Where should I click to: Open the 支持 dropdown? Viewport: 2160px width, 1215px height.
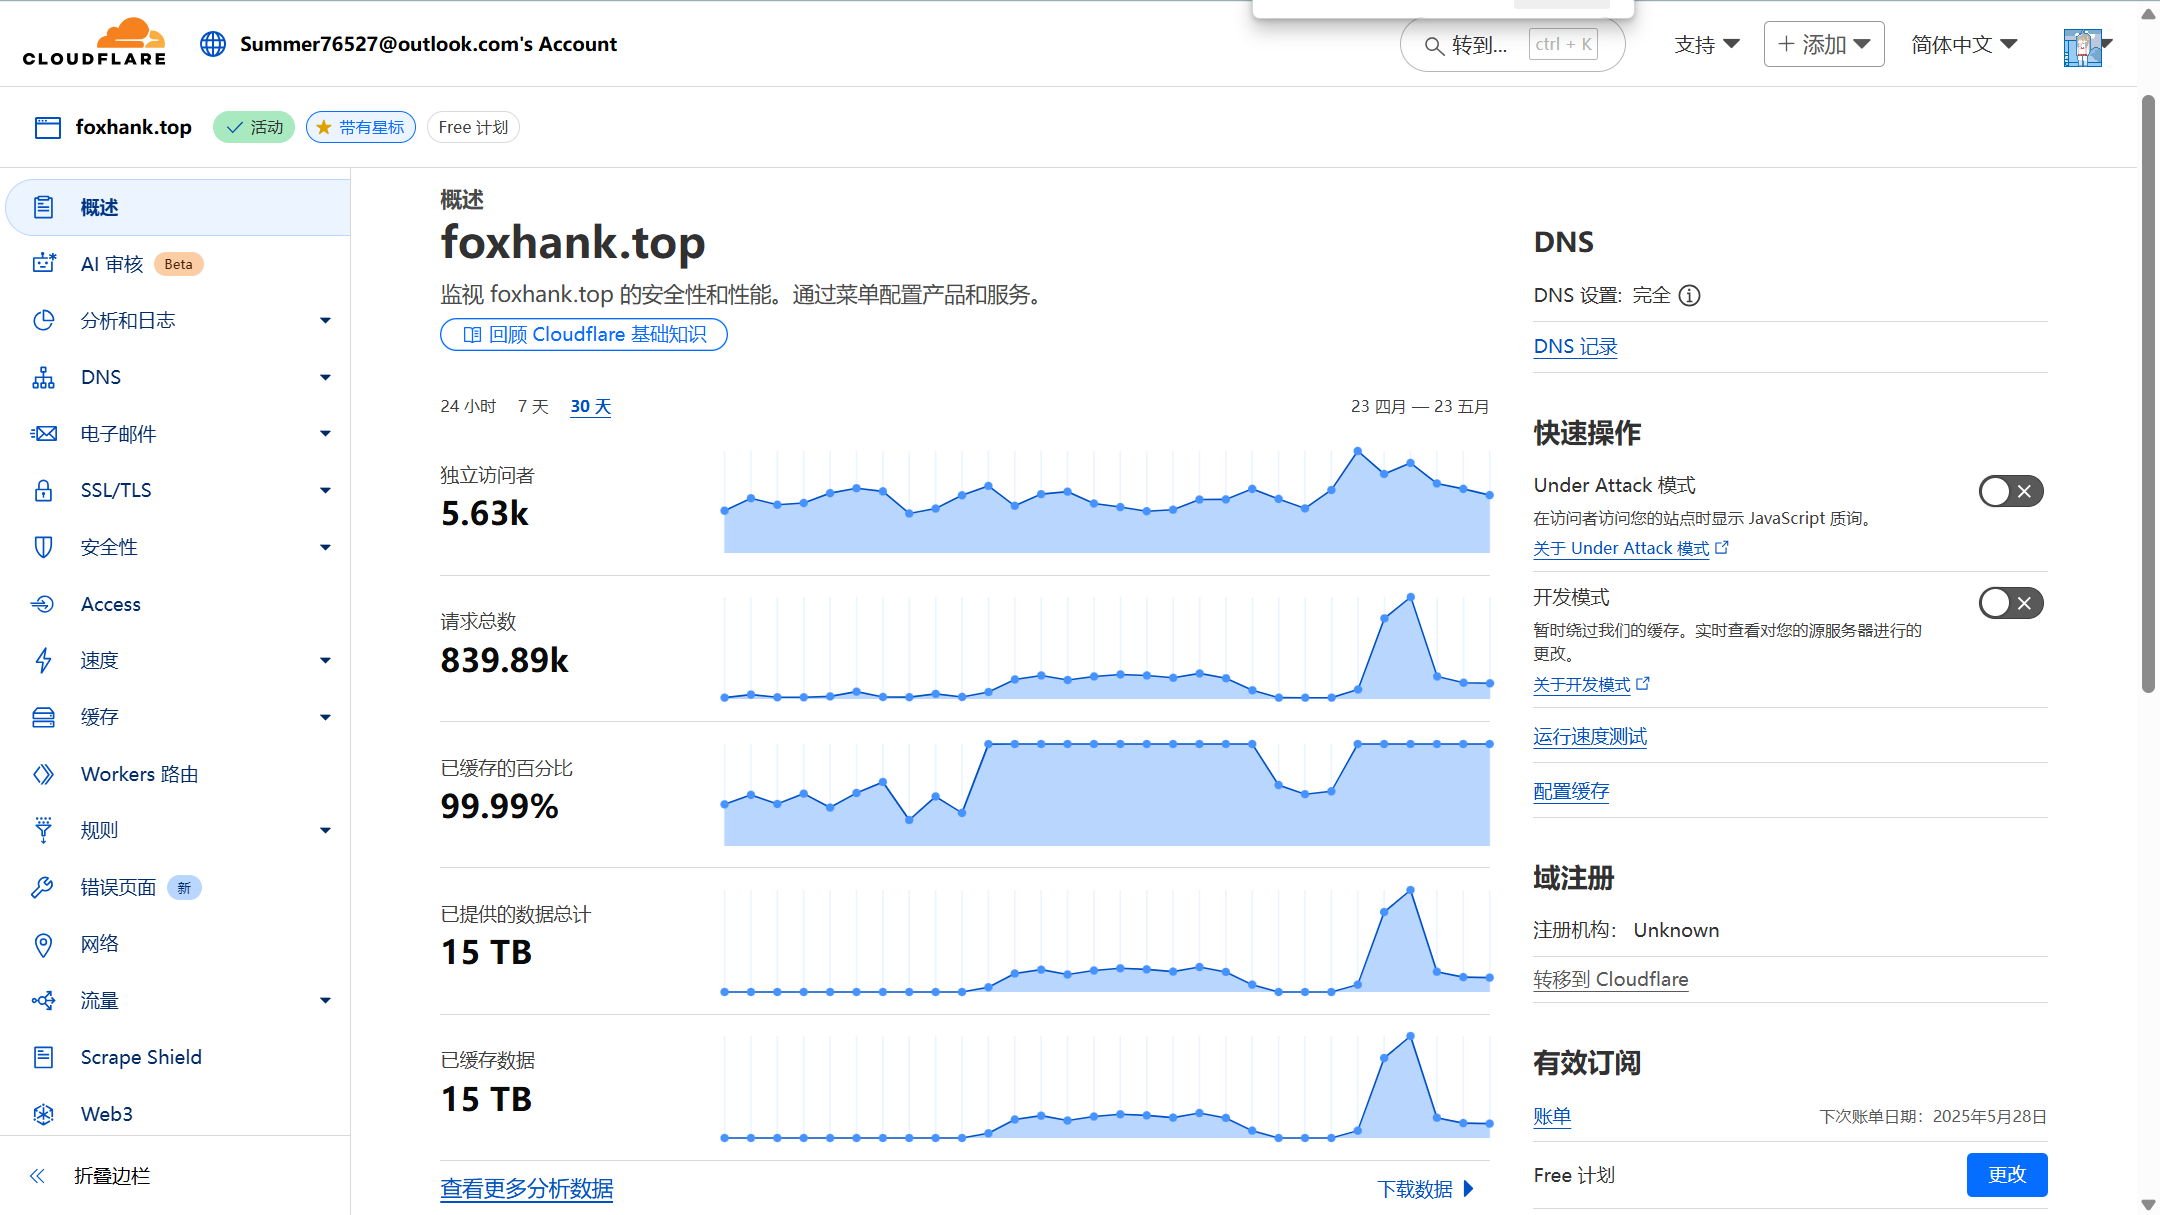click(1707, 44)
